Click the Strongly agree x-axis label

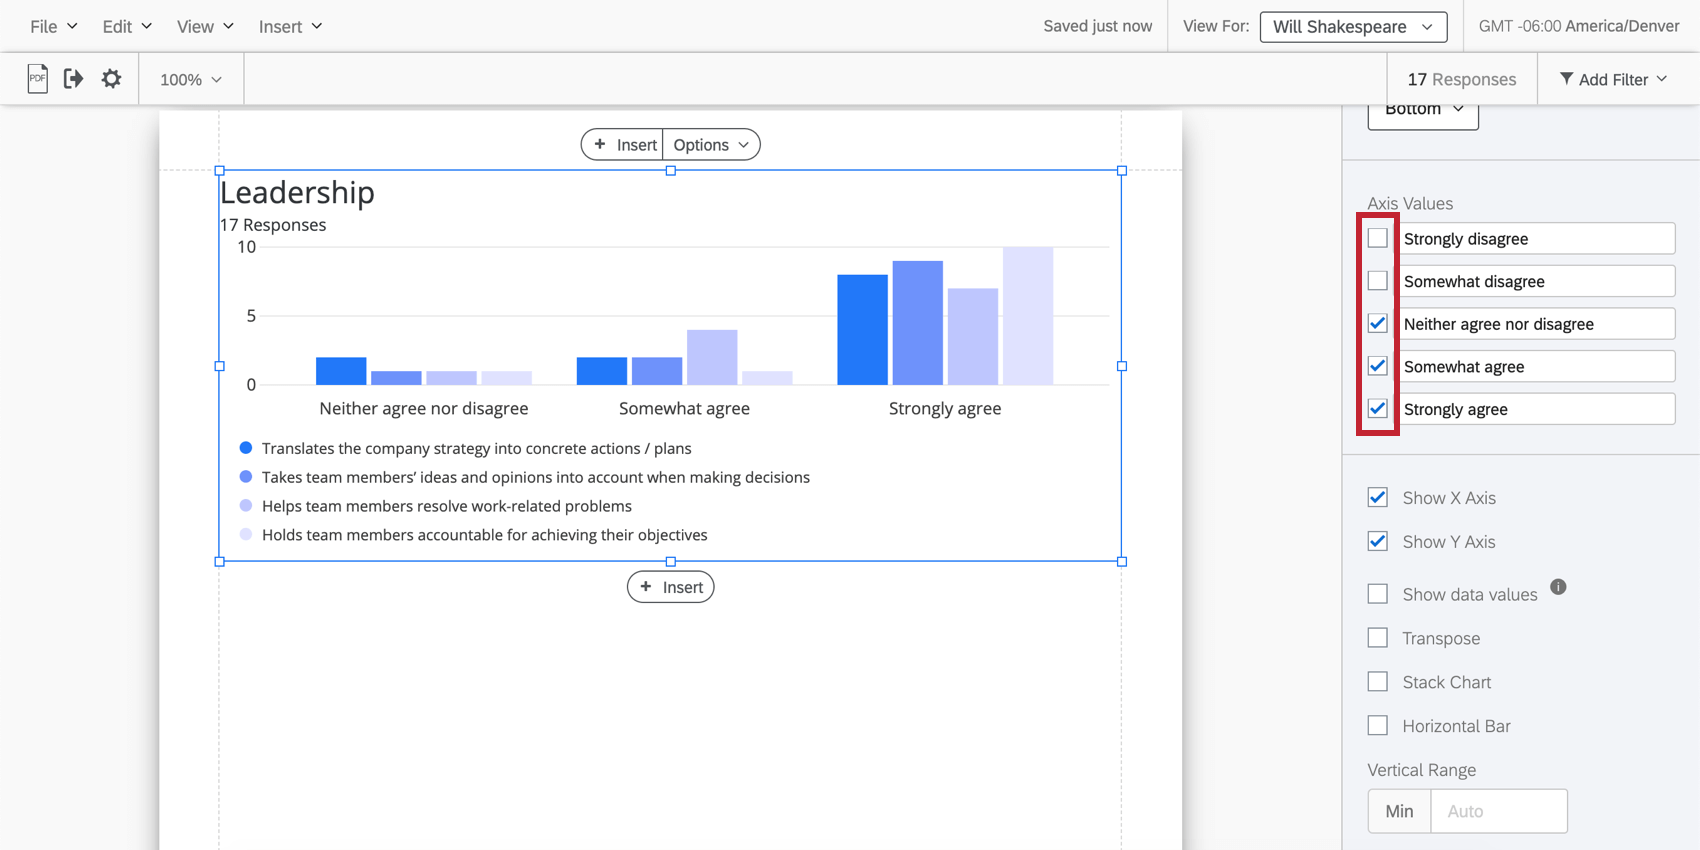[x=945, y=408]
